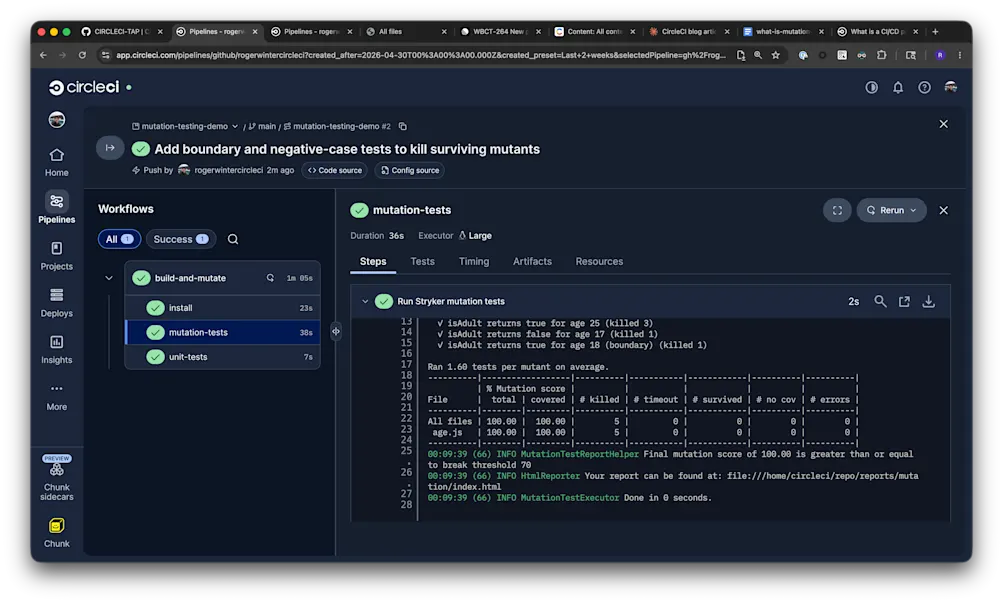Click the CircleCI logo
Image resolution: width=1003 pixels, height=603 pixels.
[84, 87]
